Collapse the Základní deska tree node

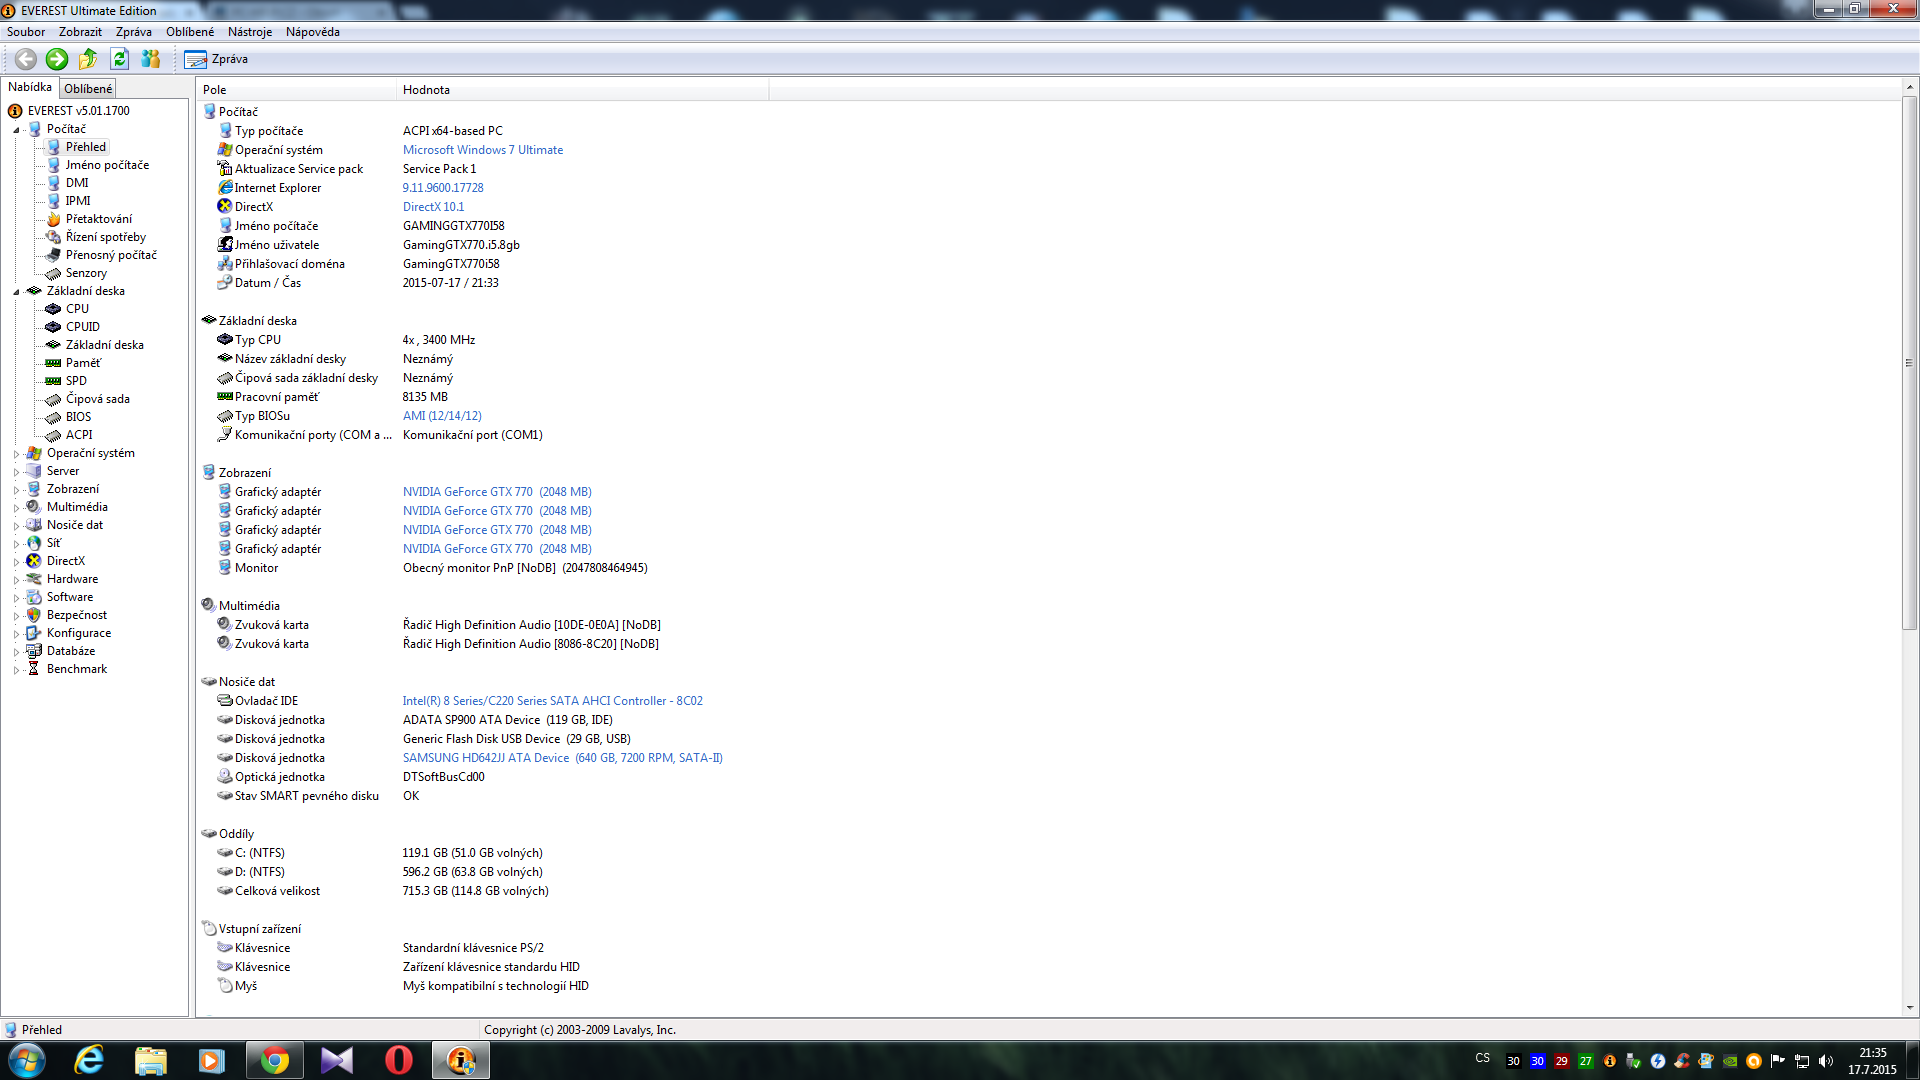coord(16,292)
